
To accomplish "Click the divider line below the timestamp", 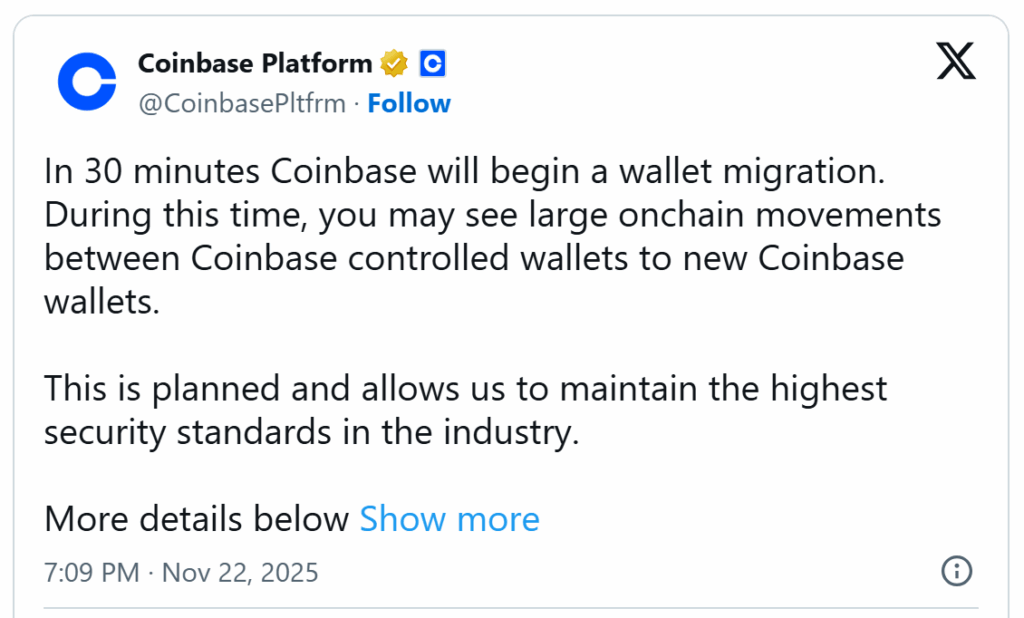I will (510, 606).
